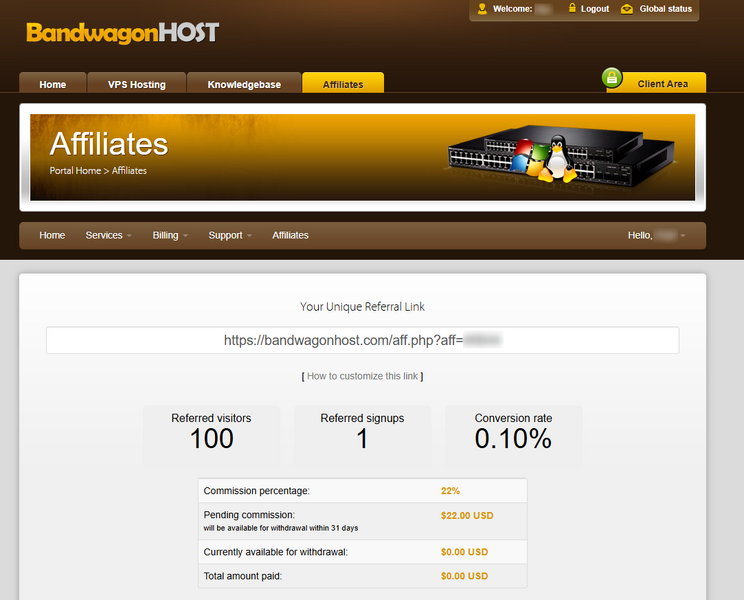This screenshot has height=600, width=744.
Task: Click the Logout link
Action: [x=595, y=9]
